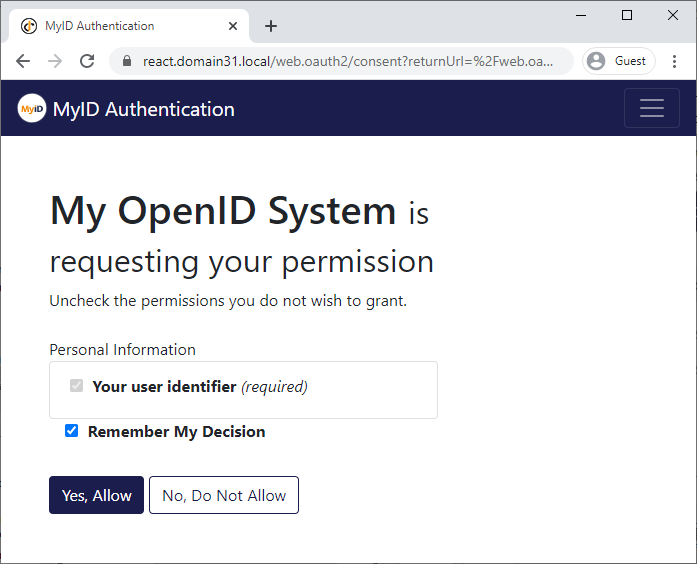Click the MyID logo in the header

[x=32, y=108]
